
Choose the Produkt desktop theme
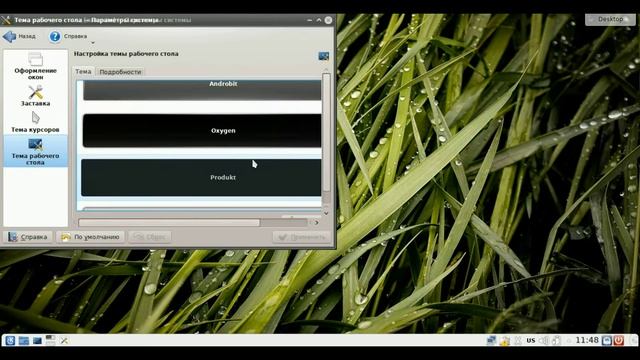pos(201,178)
